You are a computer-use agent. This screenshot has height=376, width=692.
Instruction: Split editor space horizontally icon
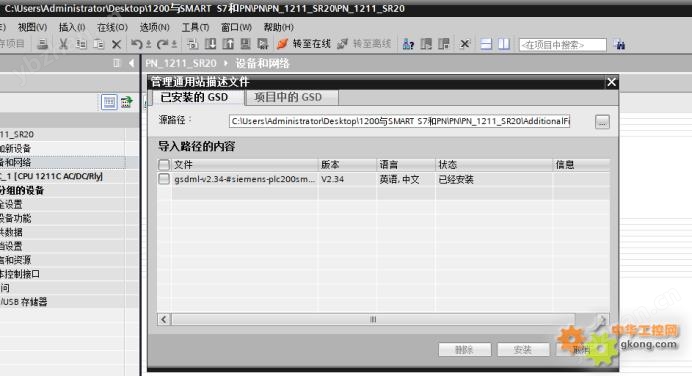pyautogui.click(x=486, y=44)
